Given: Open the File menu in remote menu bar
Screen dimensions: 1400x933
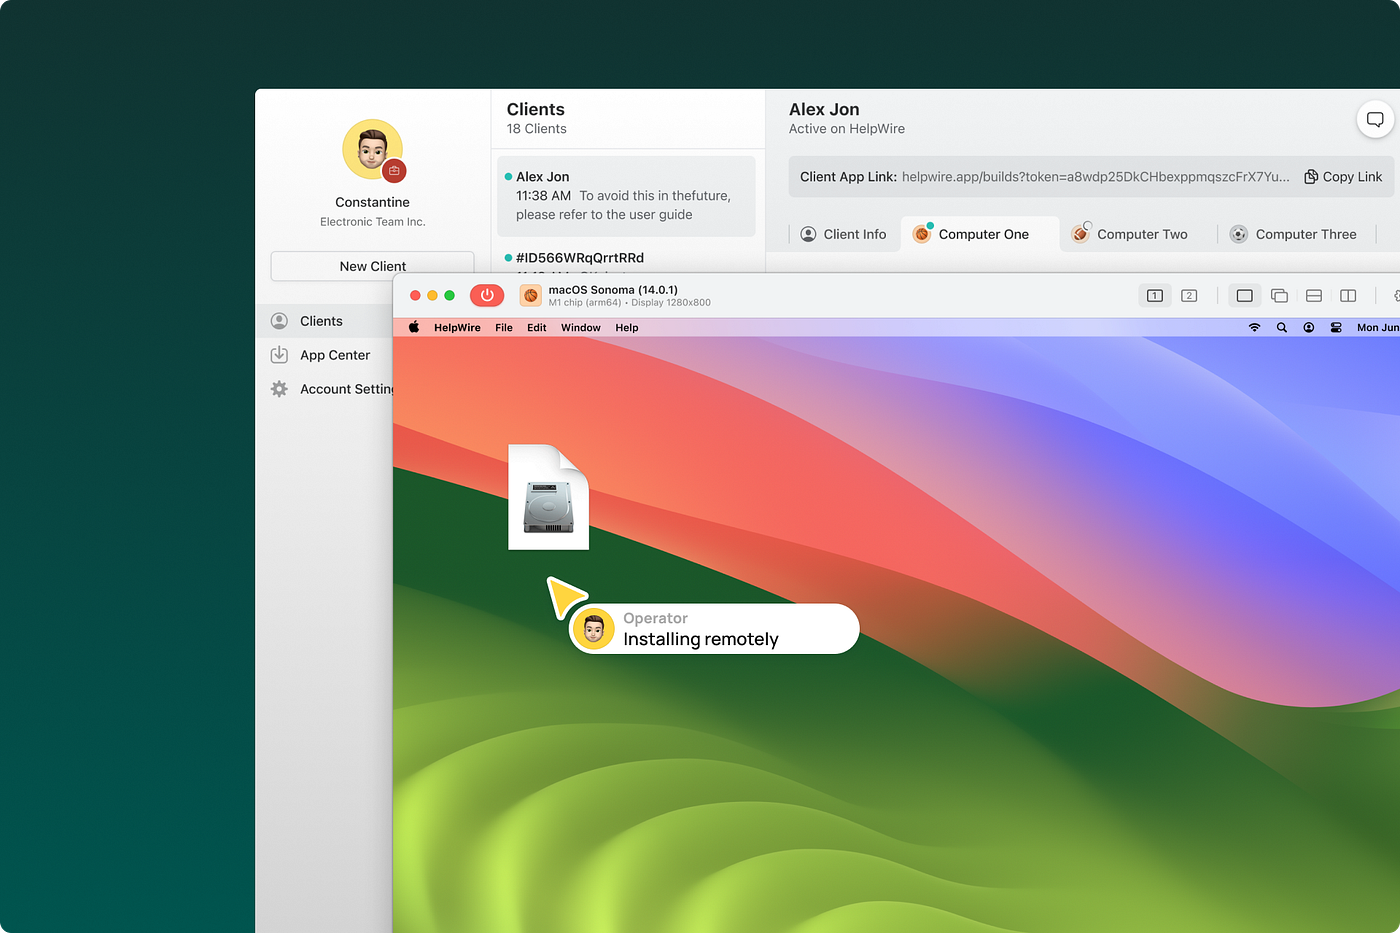Looking at the screenshot, I should [504, 328].
